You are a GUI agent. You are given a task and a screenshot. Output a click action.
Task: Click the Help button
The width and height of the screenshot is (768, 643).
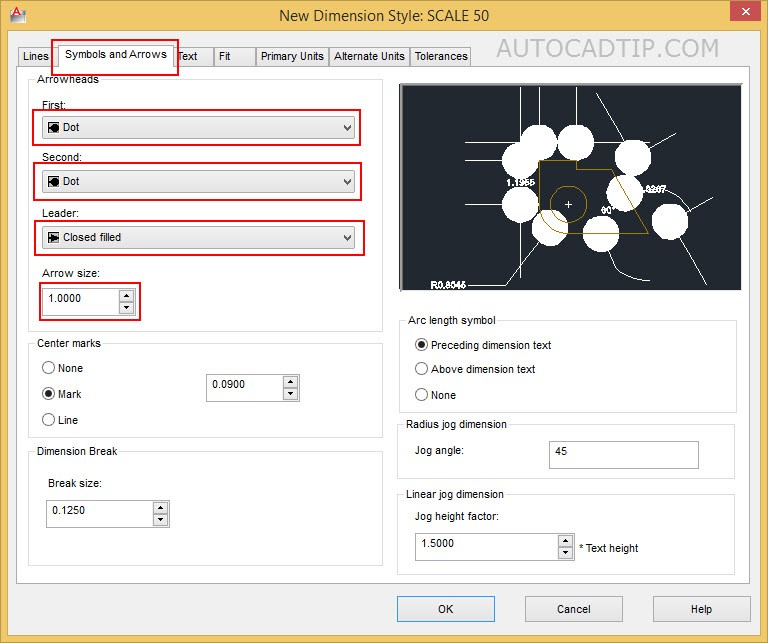coord(701,609)
